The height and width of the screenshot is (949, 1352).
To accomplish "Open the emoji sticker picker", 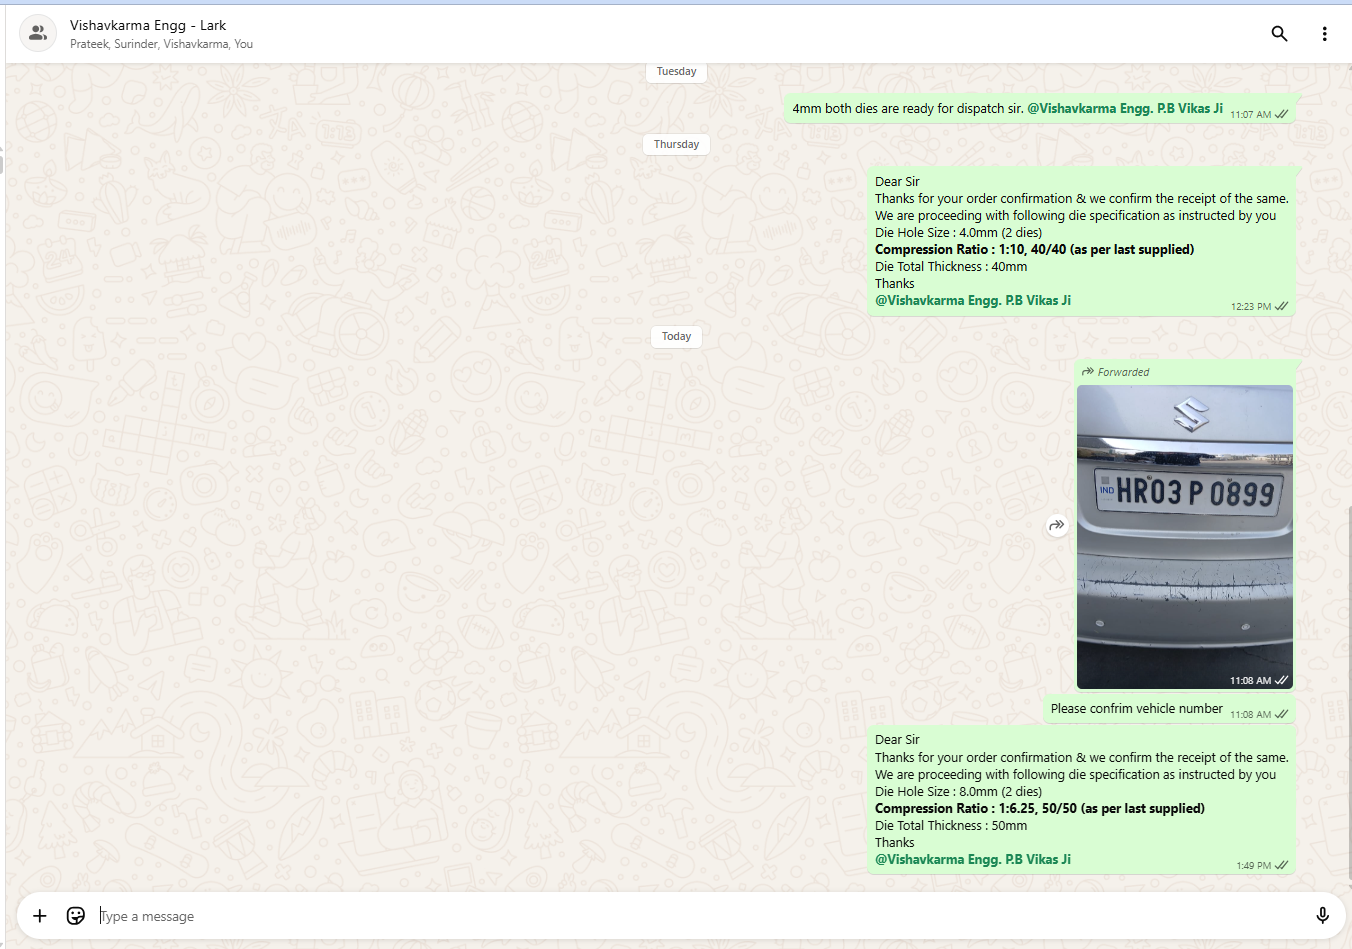I will click(76, 916).
